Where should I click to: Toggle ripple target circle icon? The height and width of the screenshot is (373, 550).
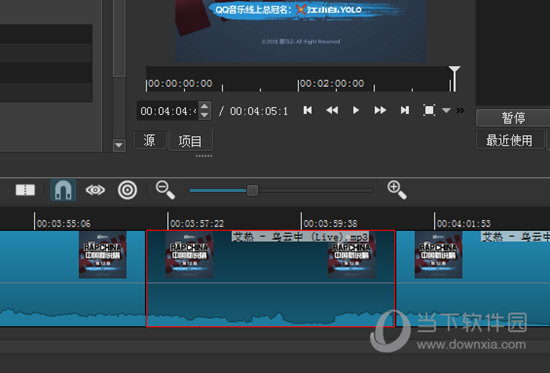coord(127,190)
